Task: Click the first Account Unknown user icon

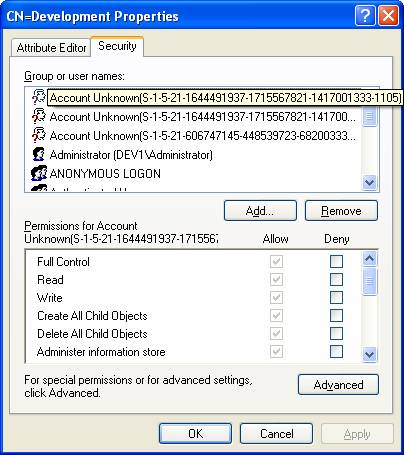Action: (x=39, y=97)
